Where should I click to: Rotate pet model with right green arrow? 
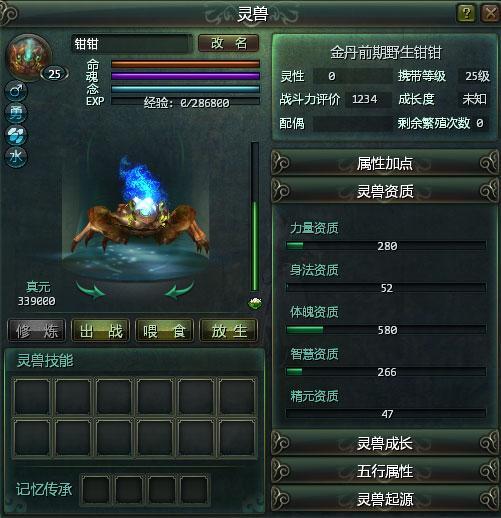click(180, 290)
